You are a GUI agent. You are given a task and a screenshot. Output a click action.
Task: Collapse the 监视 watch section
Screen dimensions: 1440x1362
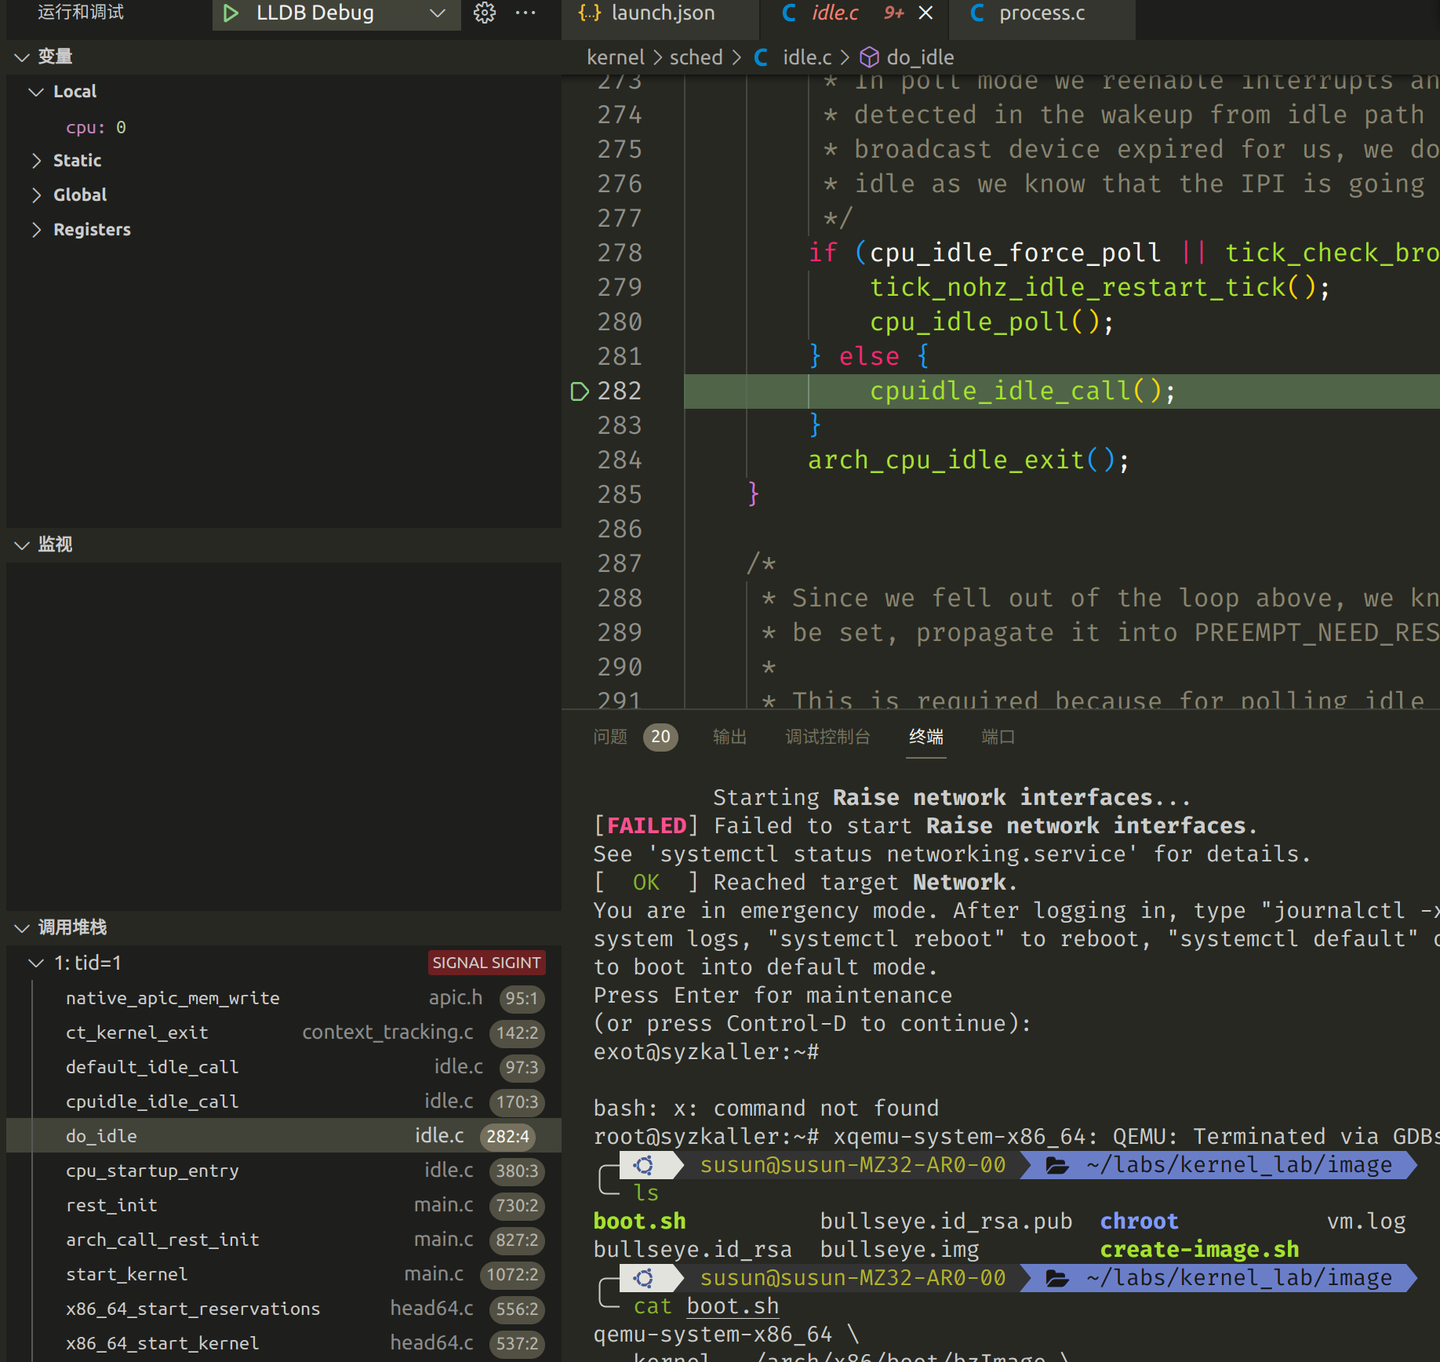[22, 545]
